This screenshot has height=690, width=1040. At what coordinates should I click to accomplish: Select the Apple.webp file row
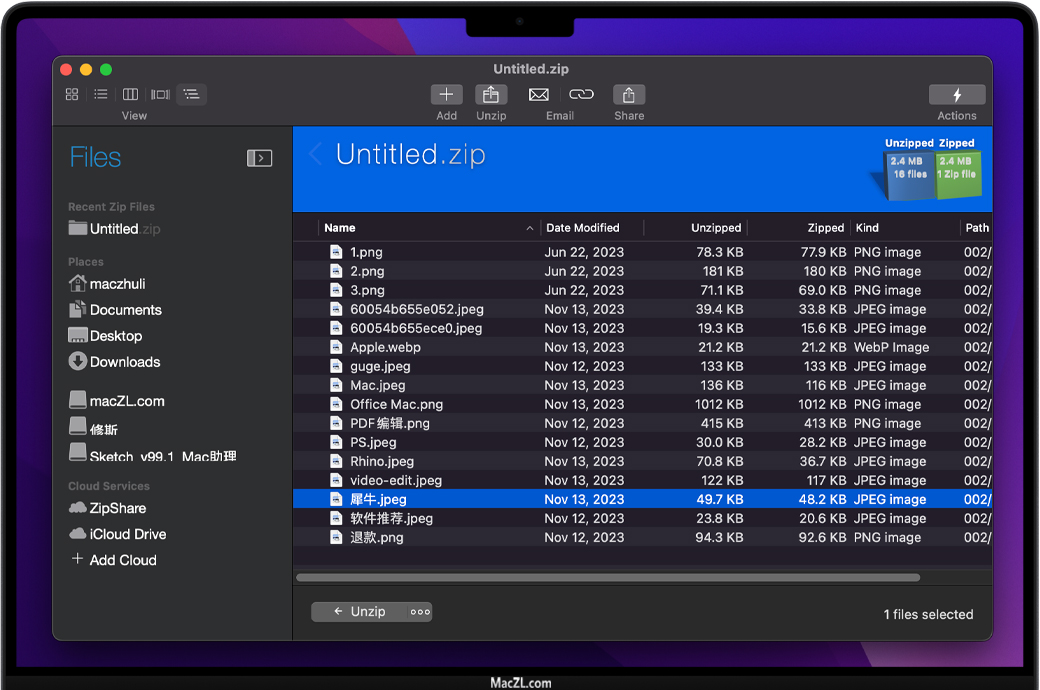[x=385, y=347]
